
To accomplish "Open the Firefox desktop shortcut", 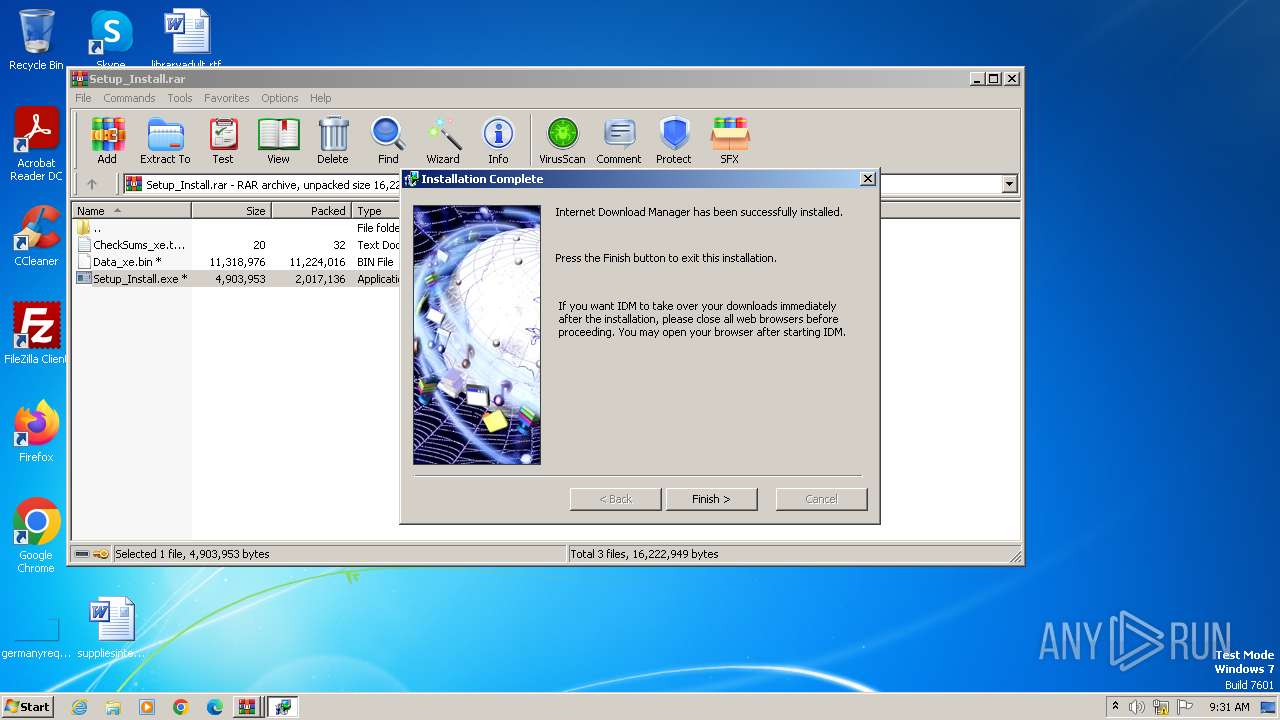I will click(36, 432).
